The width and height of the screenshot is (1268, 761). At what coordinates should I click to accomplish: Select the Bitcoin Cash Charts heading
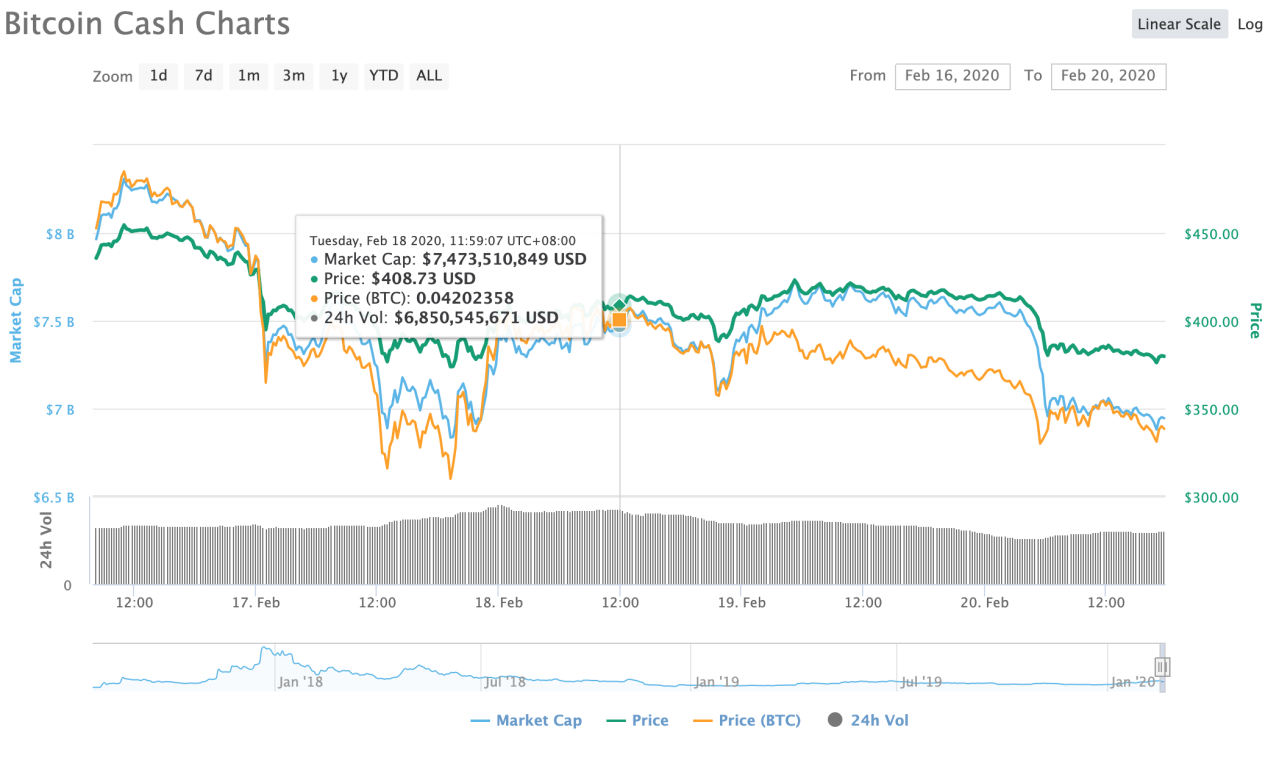(147, 24)
